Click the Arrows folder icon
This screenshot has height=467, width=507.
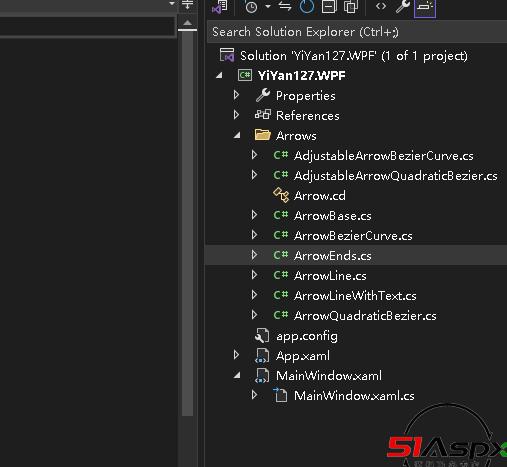click(x=263, y=135)
